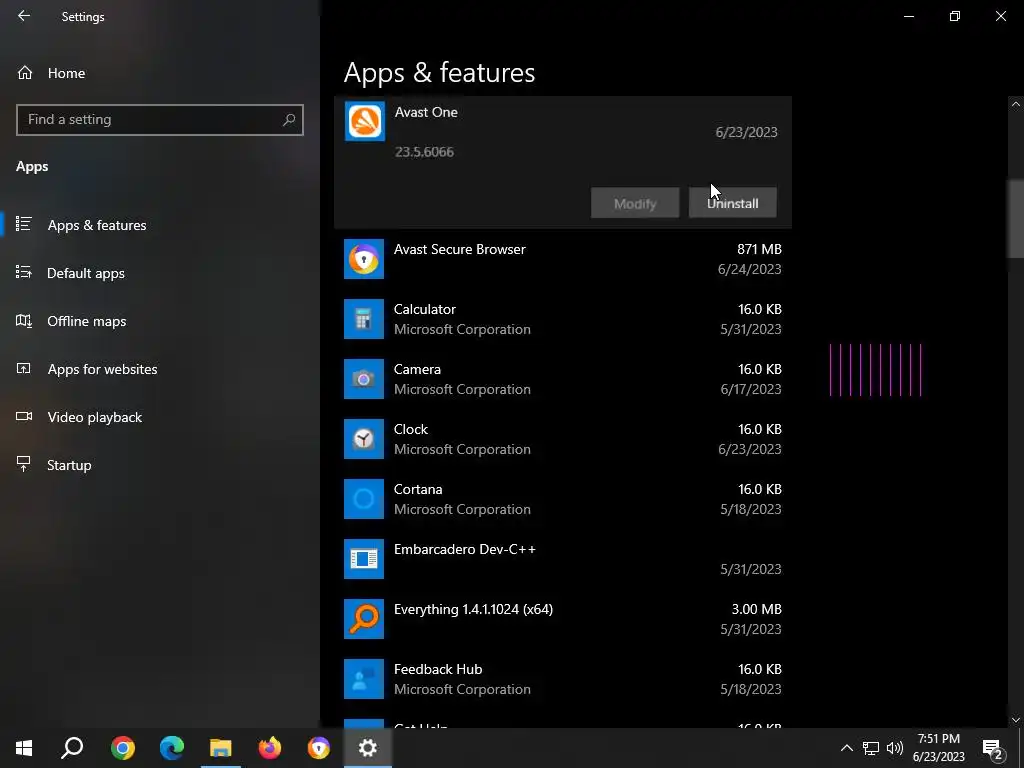Open Default apps section
The height and width of the screenshot is (768, 1024).
86,273
